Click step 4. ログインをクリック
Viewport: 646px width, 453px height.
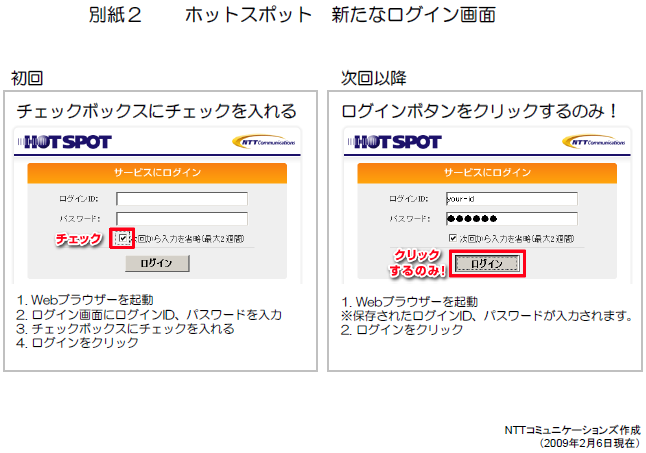pos(77,343)
